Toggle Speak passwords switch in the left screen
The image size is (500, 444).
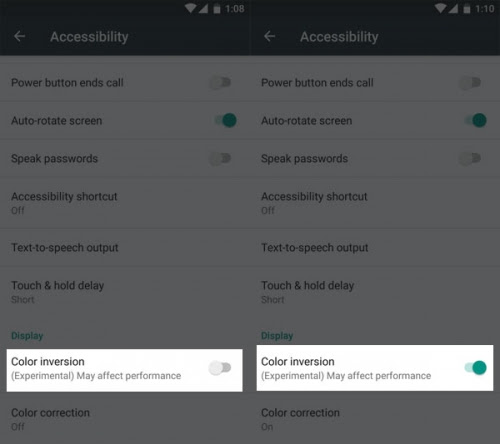pos(220,159)
